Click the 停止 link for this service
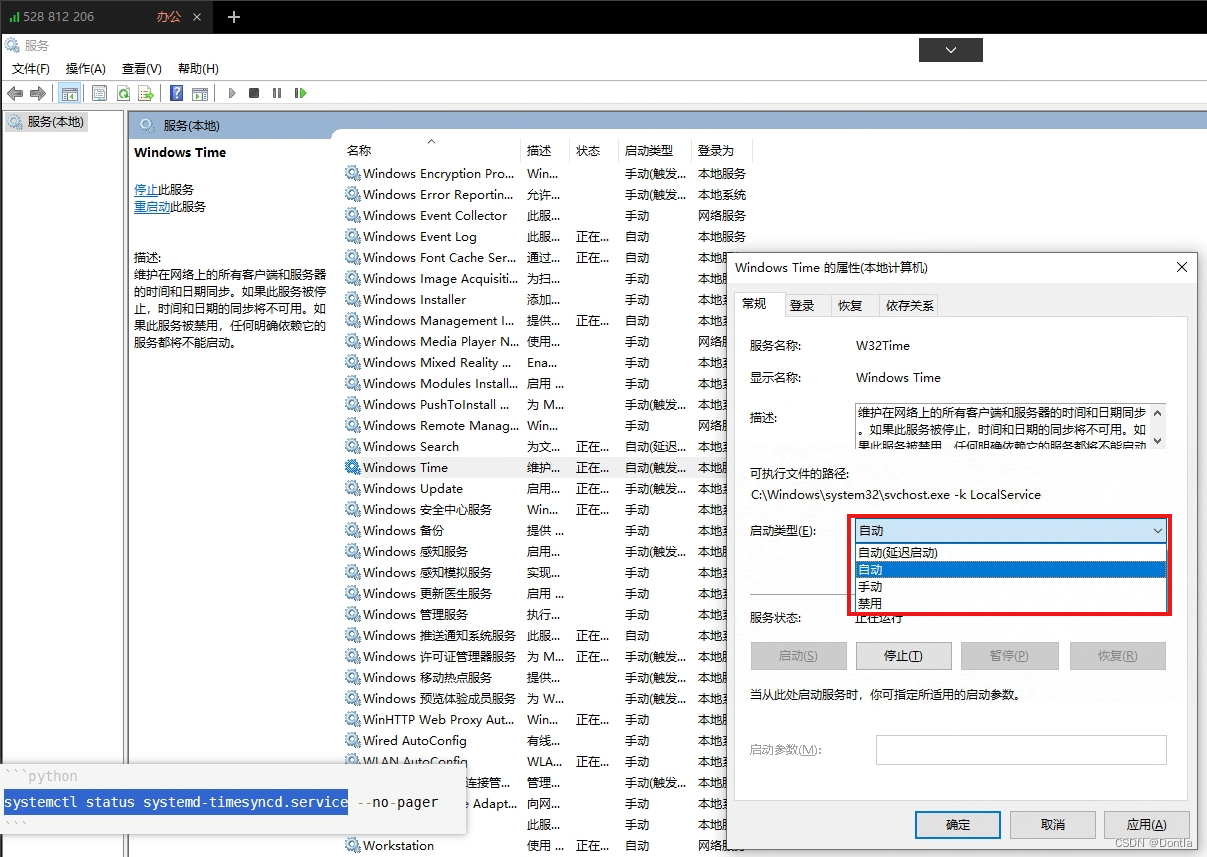 click(146, 189)
